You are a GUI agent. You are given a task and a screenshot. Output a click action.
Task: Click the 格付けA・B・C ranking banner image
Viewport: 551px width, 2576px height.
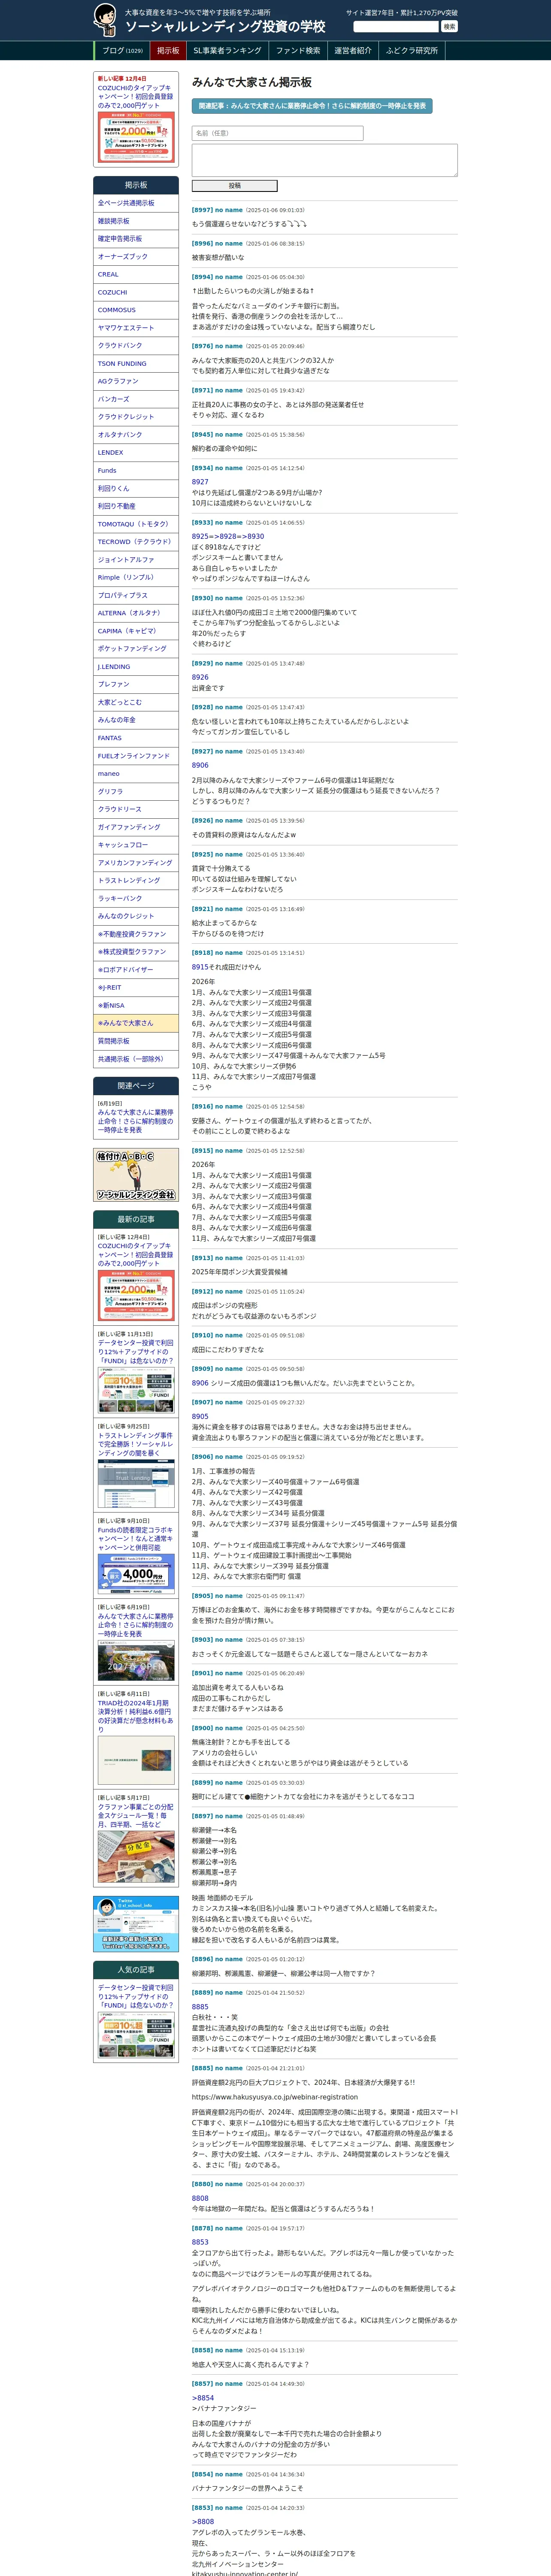pyautogui.click(x=136, y=1175)
